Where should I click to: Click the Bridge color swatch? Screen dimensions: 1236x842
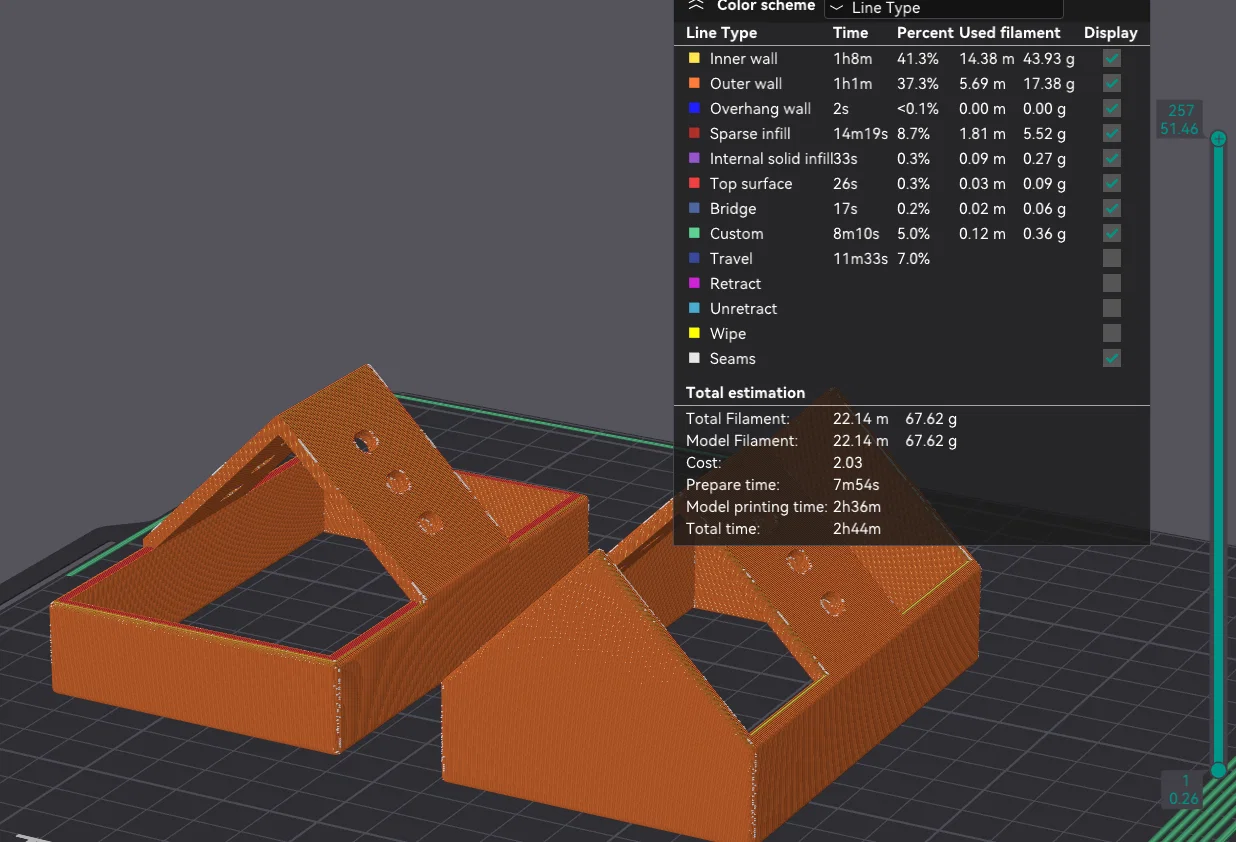click(x=694, y=208)
